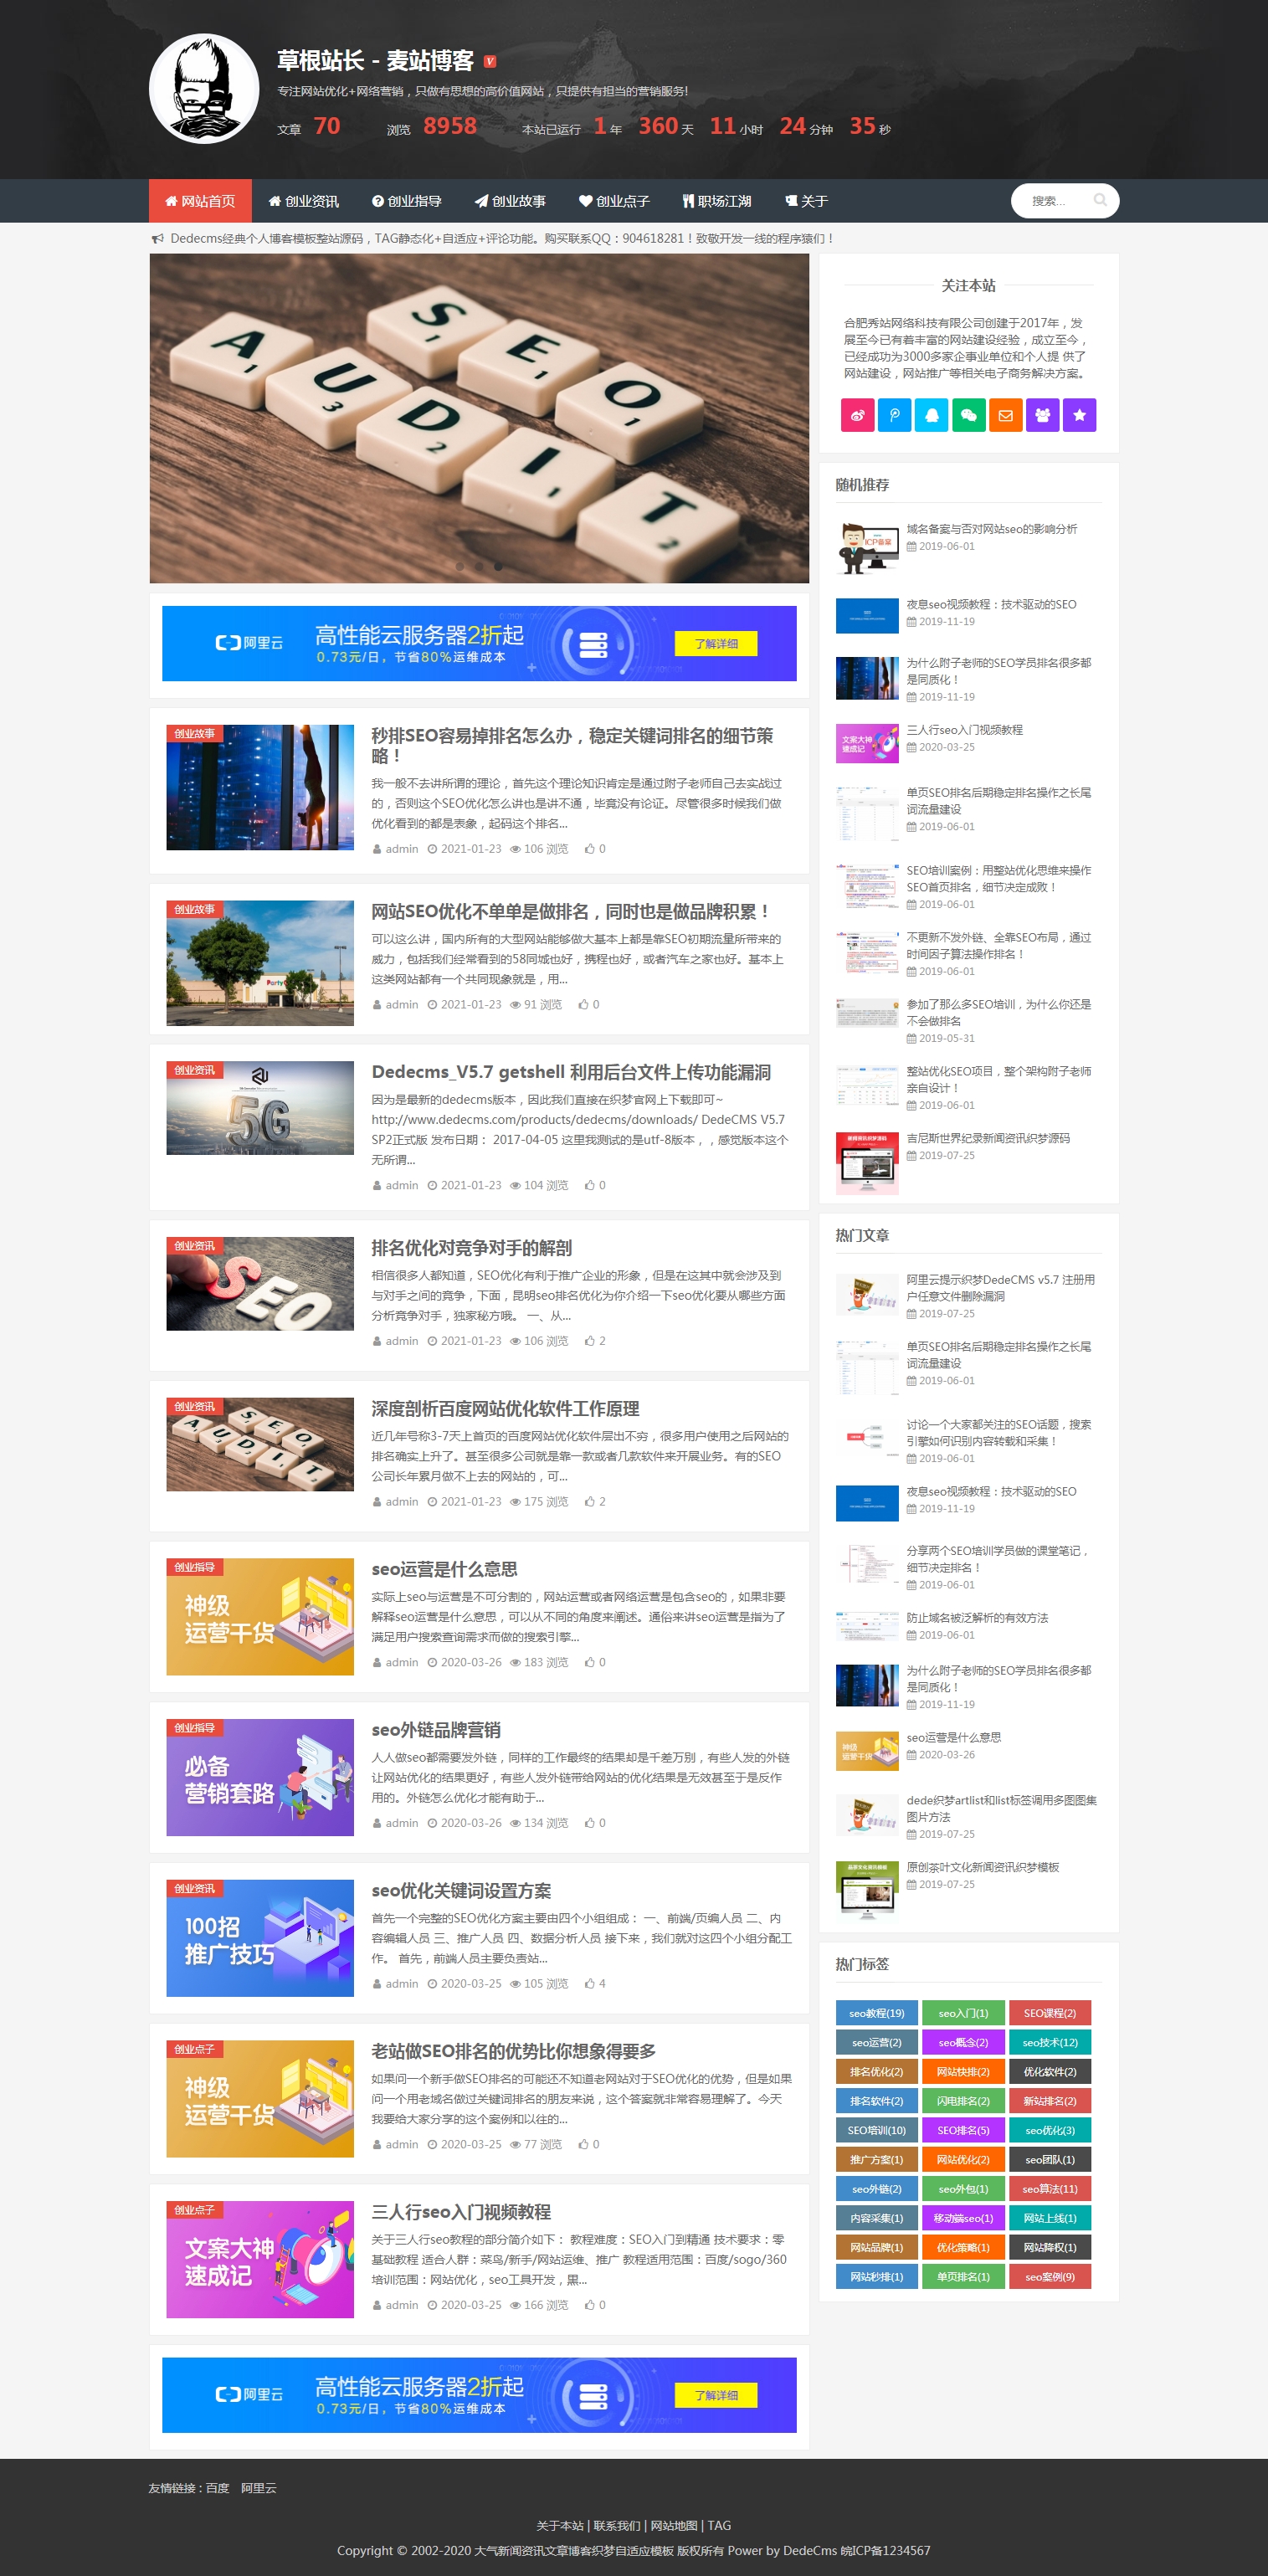Open the QQ penguin contact icon

(x=931, y=415)
